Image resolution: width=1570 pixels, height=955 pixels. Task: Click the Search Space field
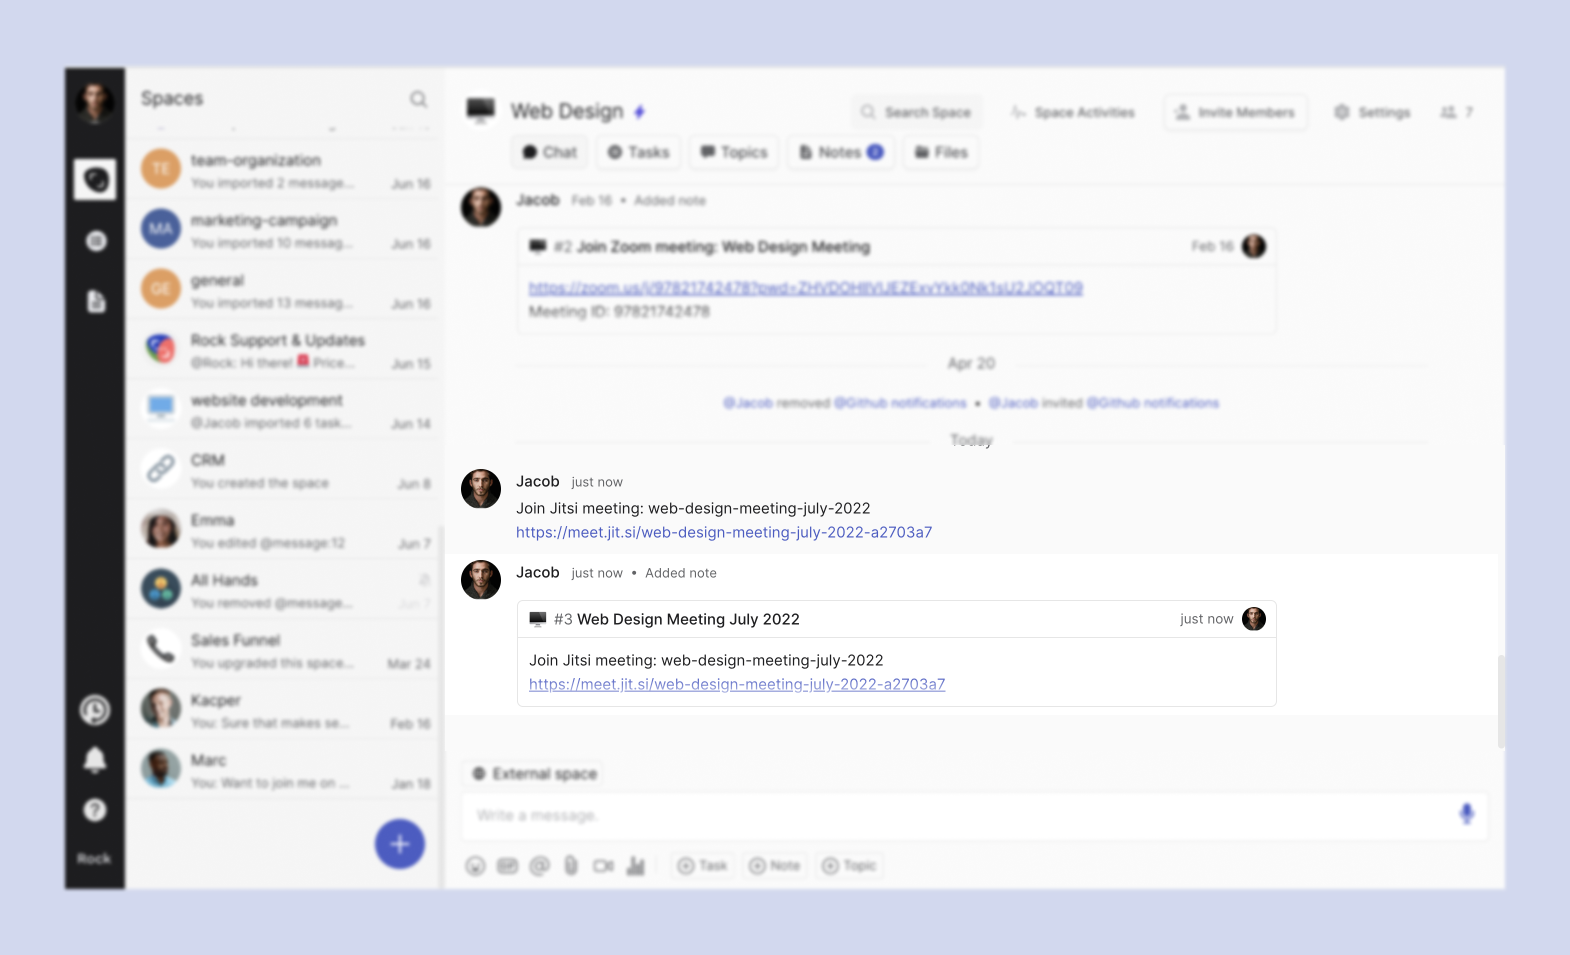[917, 112]
